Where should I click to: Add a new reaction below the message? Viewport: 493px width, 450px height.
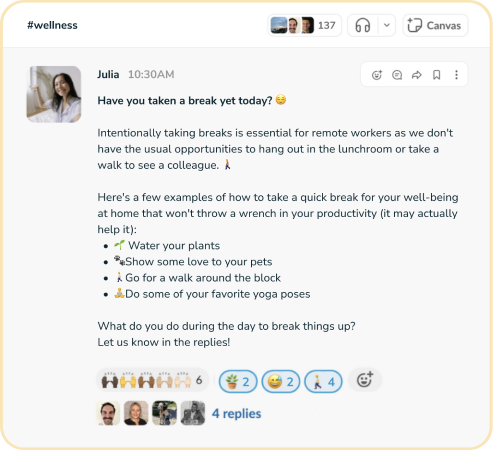[x=365, y=380]
